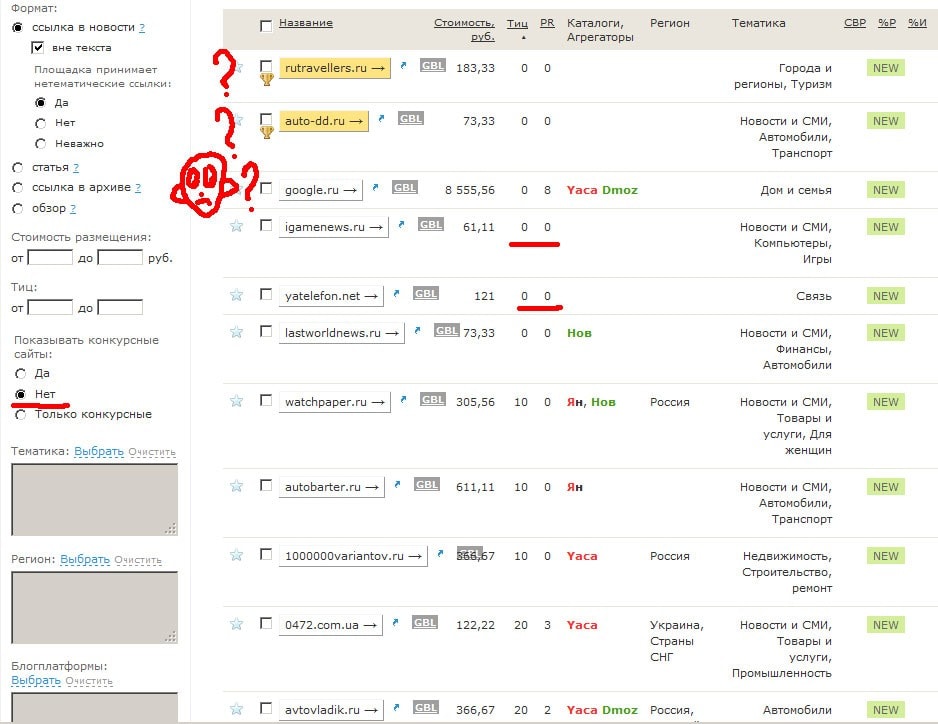Image resolution: width=938 pixels, height=724 pixels.
Task: Open 0472.com.ua external link icon
Action: pos(395,622)
